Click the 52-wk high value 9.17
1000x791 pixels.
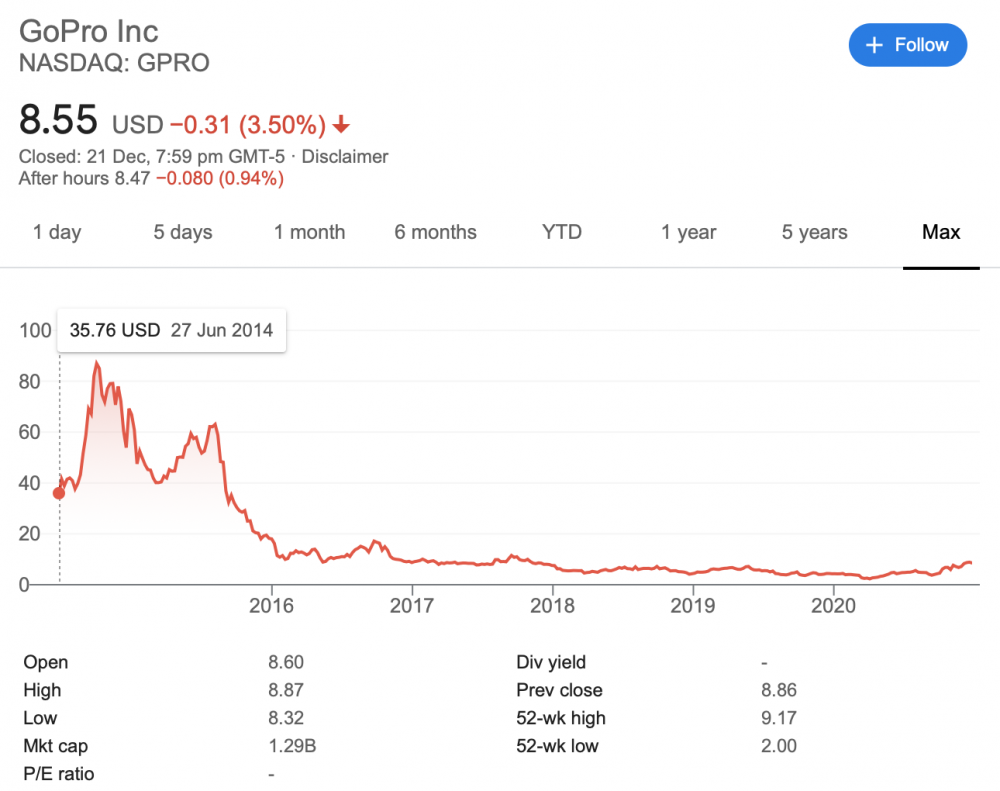click(778, 718)
